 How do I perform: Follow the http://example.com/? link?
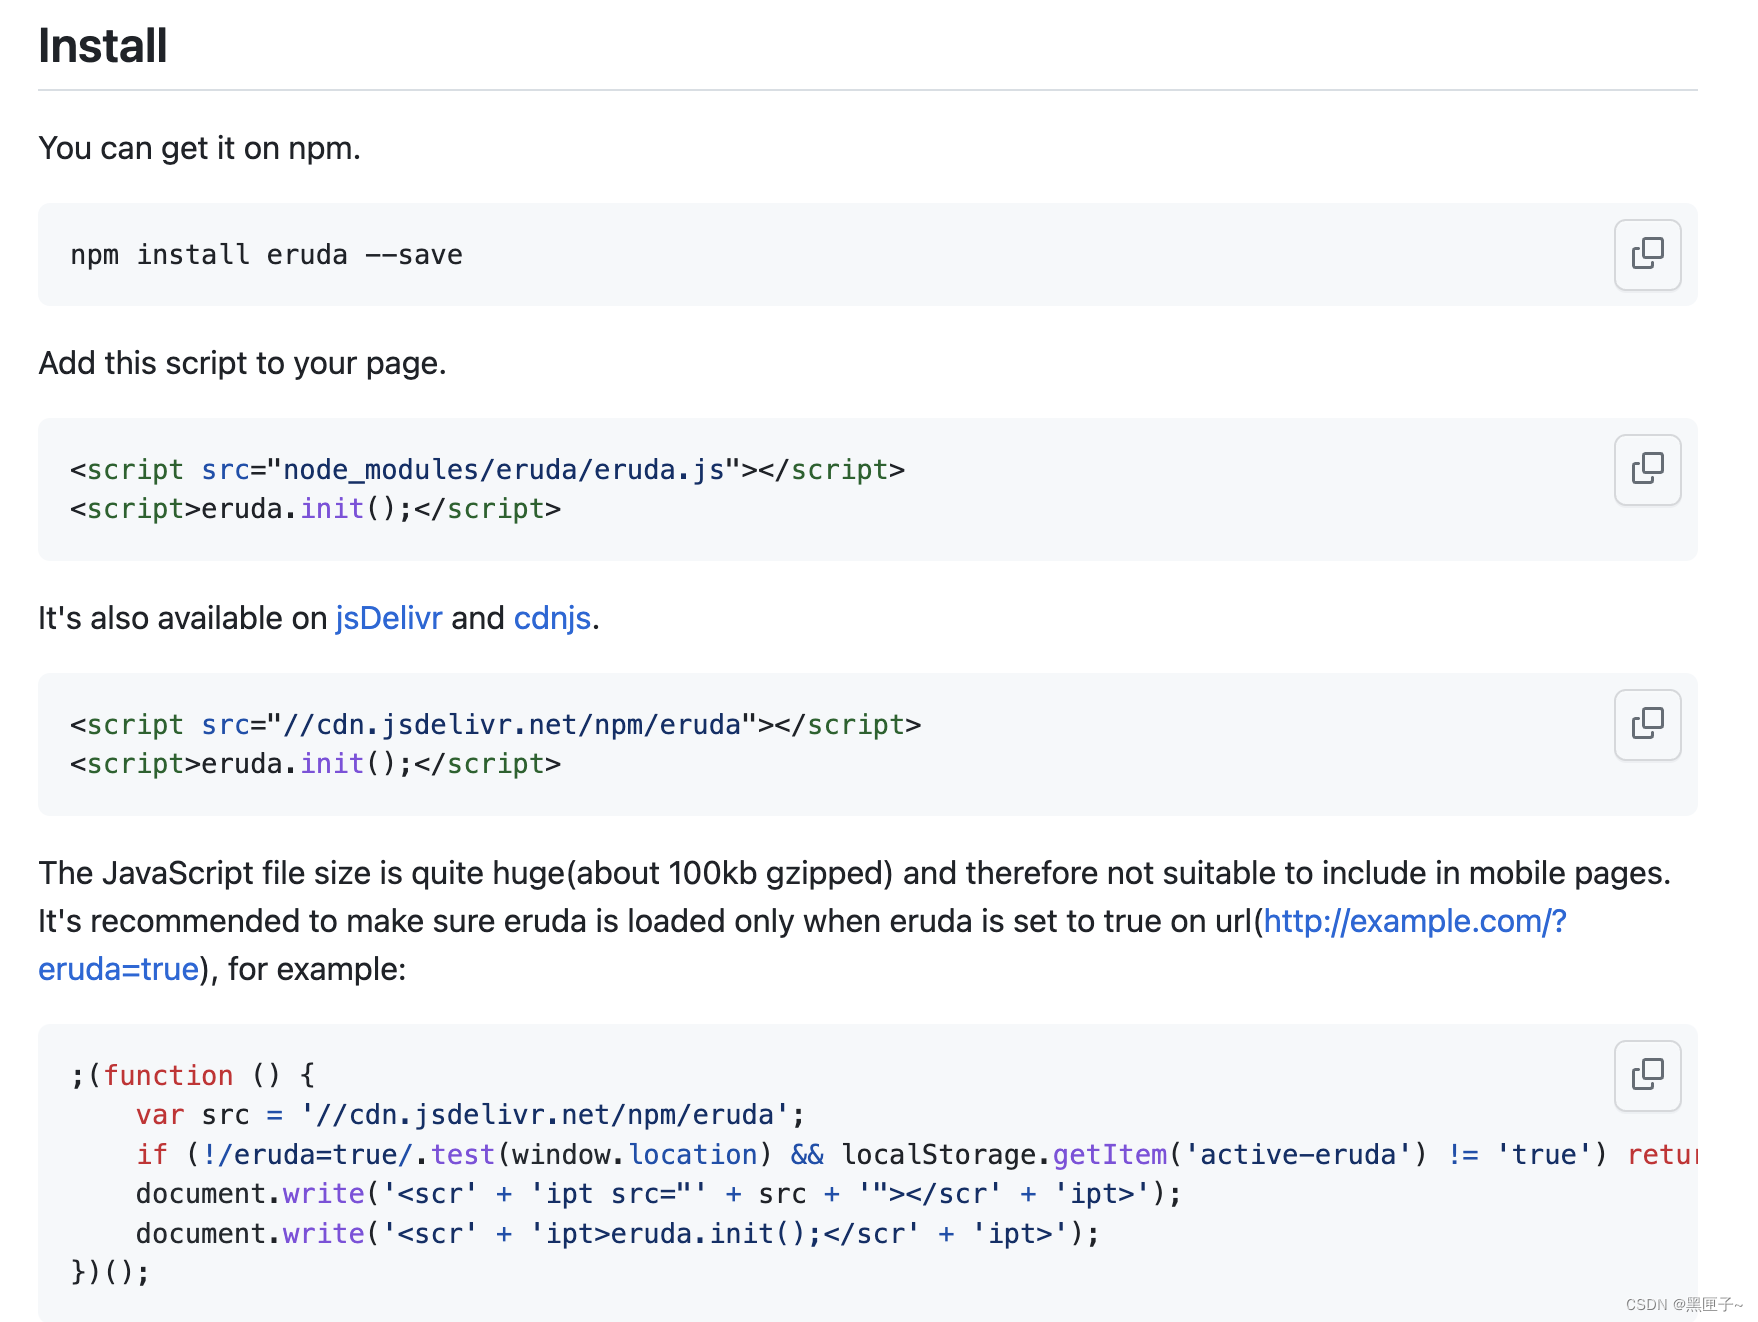(1415, 921)
